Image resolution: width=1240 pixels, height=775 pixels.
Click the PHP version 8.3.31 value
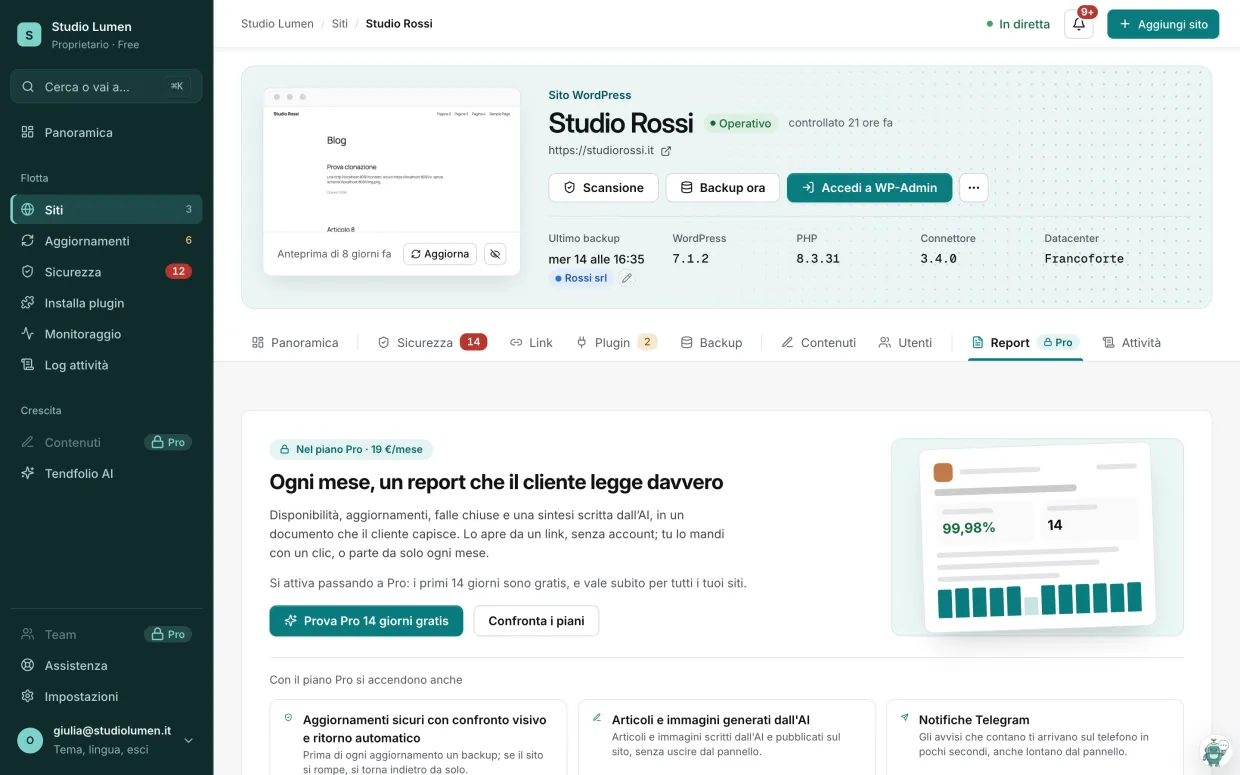coord(818,258)
